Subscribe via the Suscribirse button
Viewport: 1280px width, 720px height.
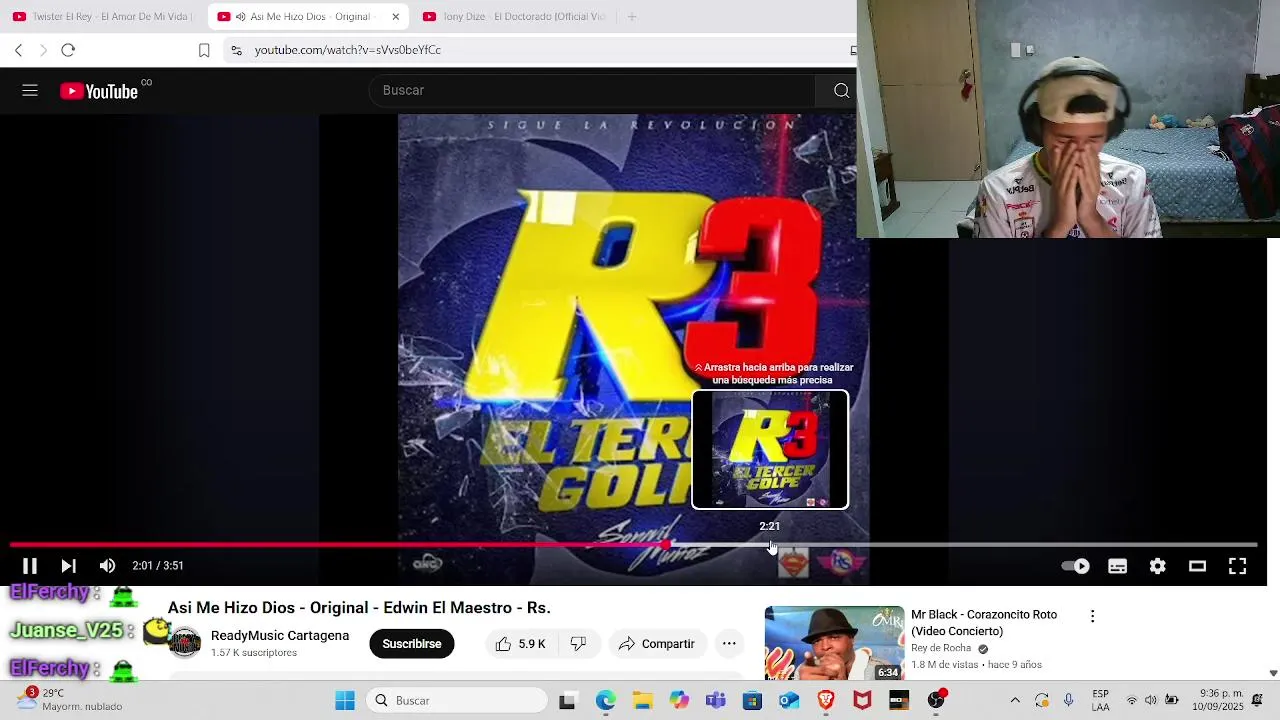tap(411, 644)
